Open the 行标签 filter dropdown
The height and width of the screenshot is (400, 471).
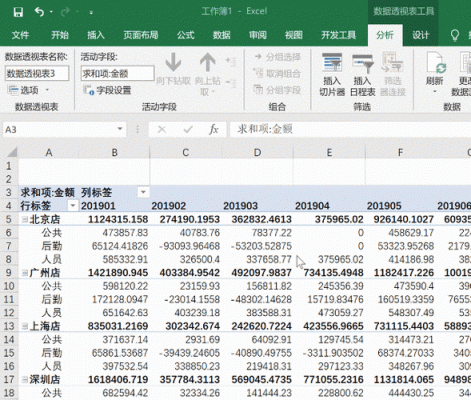73,206
